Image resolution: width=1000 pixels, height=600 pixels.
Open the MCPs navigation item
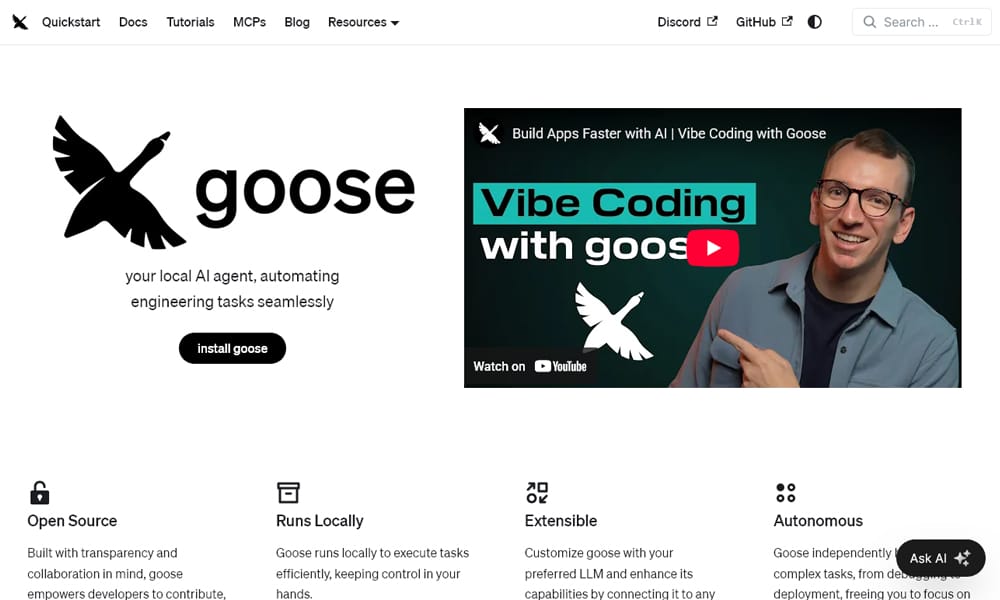point(249,21)
